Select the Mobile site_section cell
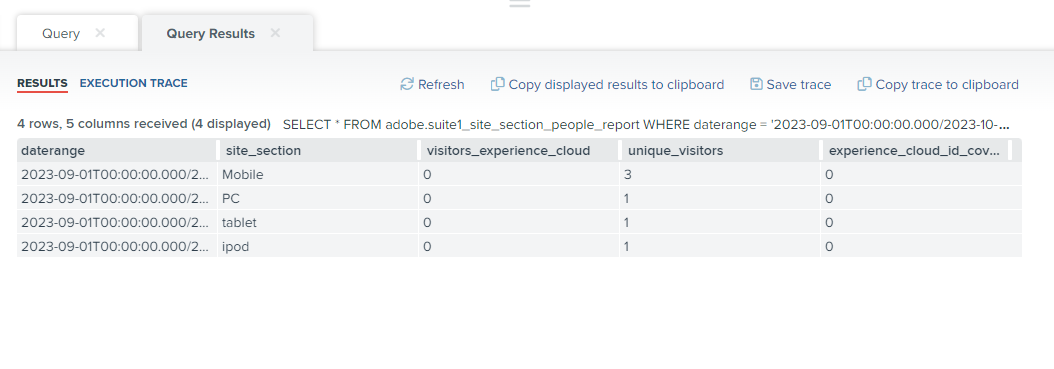This screenshot has height=369, width=1054. (x=318, y=175)
